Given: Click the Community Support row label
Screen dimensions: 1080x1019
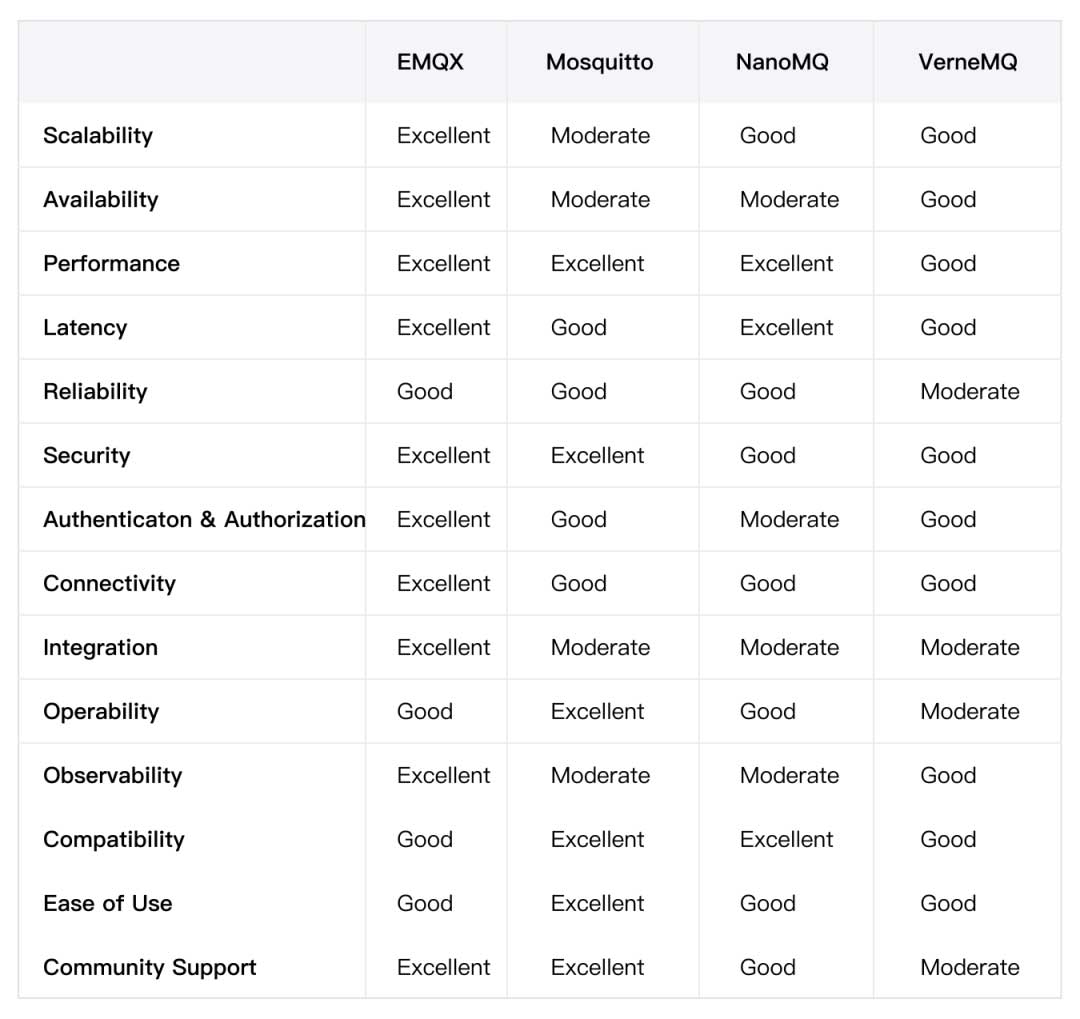Looking at the screenshot, I should [x=149, y=967].
